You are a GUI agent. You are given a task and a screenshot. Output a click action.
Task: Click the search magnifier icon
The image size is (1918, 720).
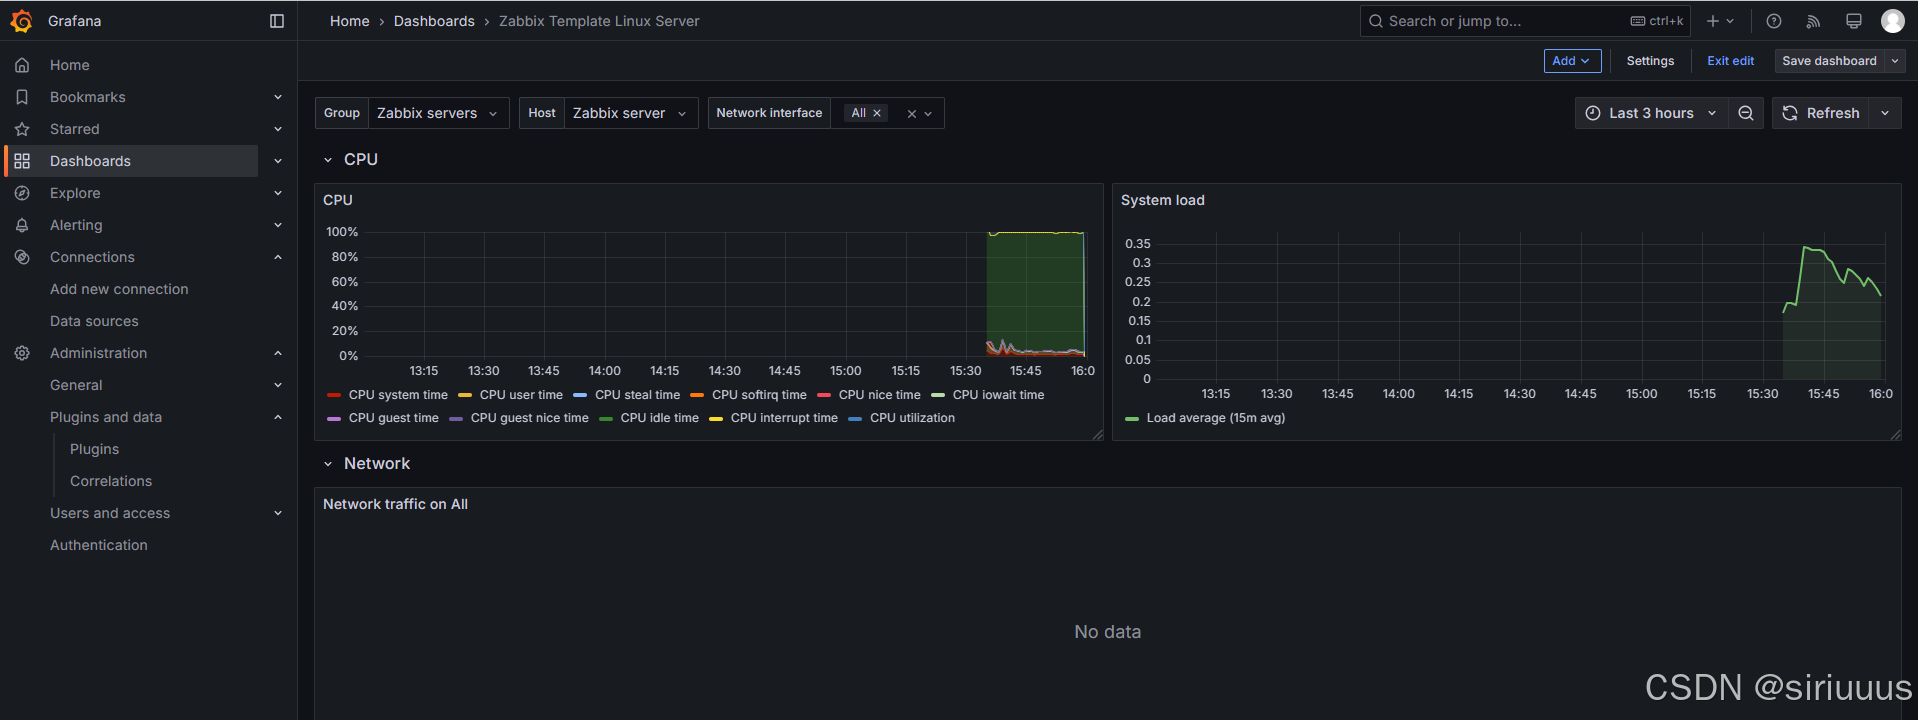click(x=1376, y=21)
